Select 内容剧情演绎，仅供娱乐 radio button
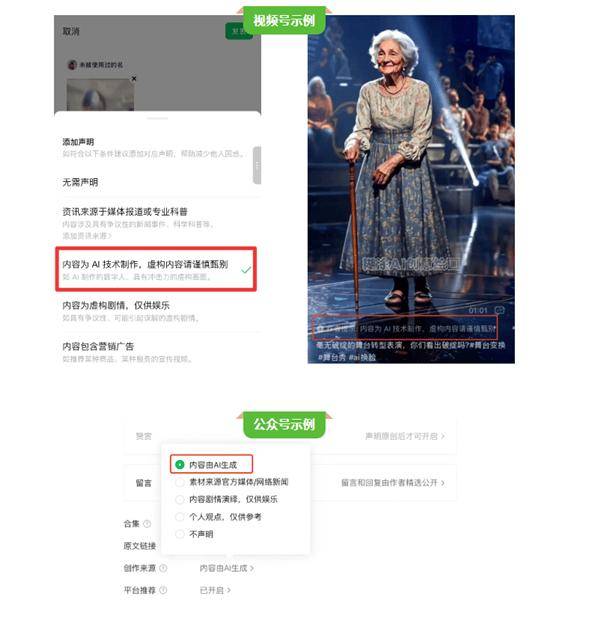The height and width of the screenshot is (620, 600). click(x=180, y=499)
